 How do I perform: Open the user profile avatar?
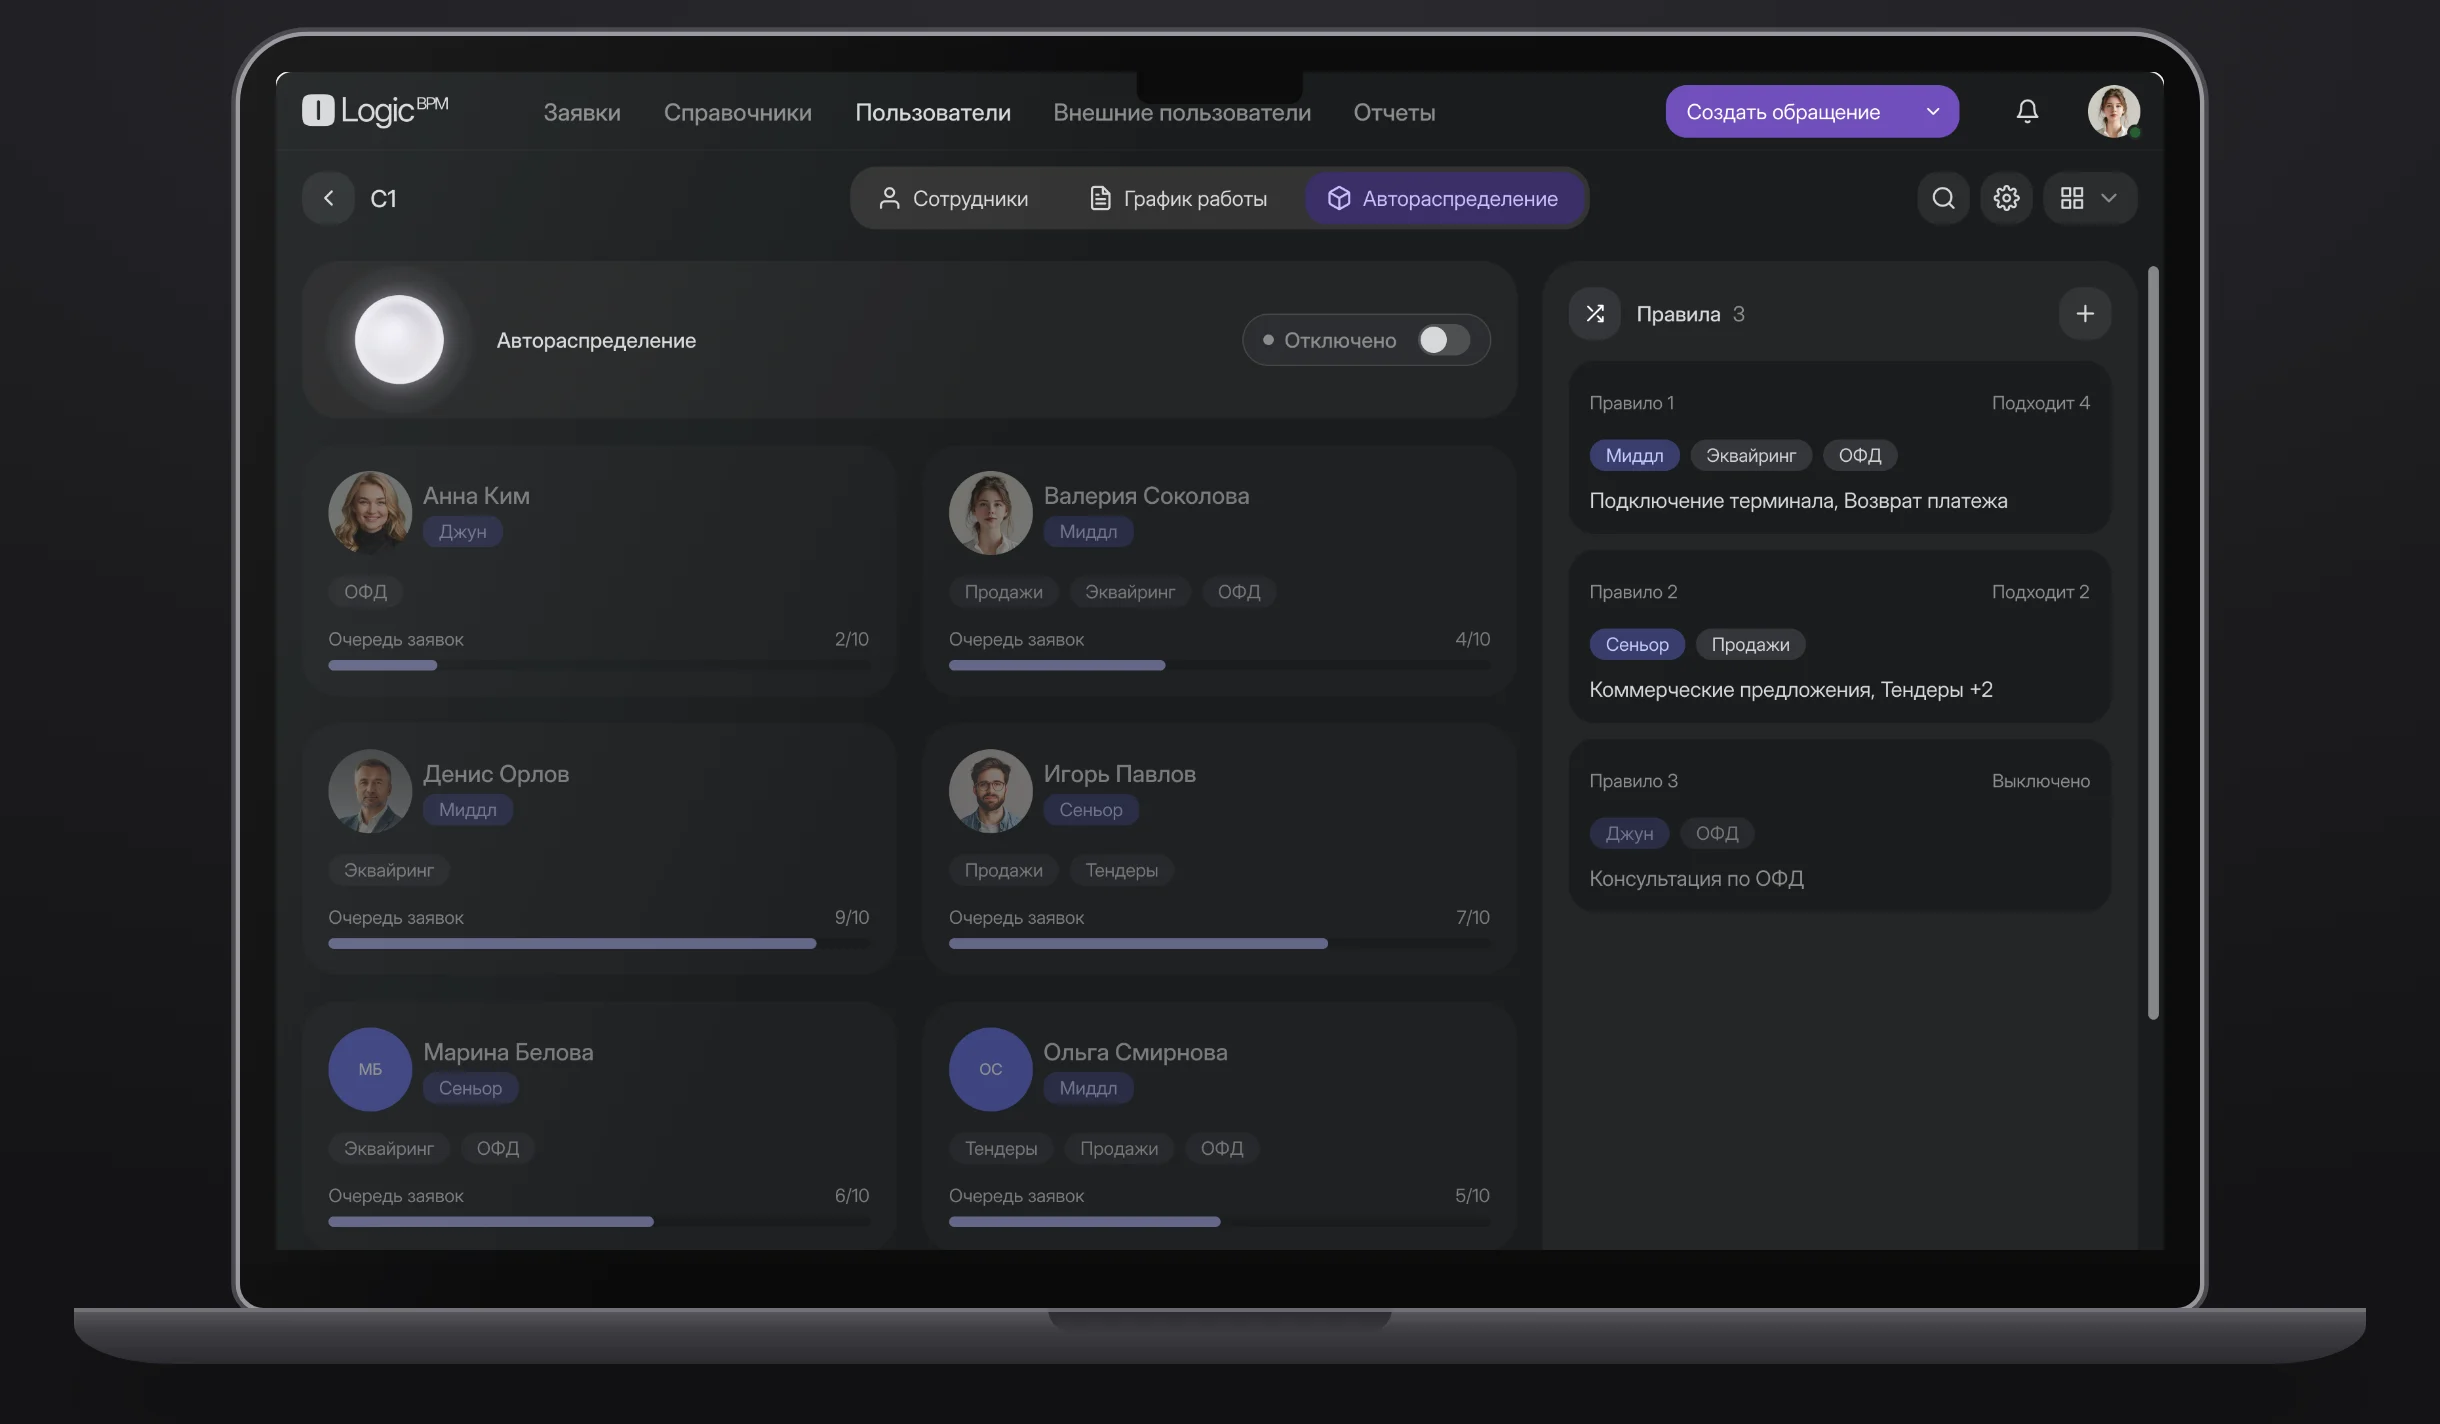[x=2113, y=111]
